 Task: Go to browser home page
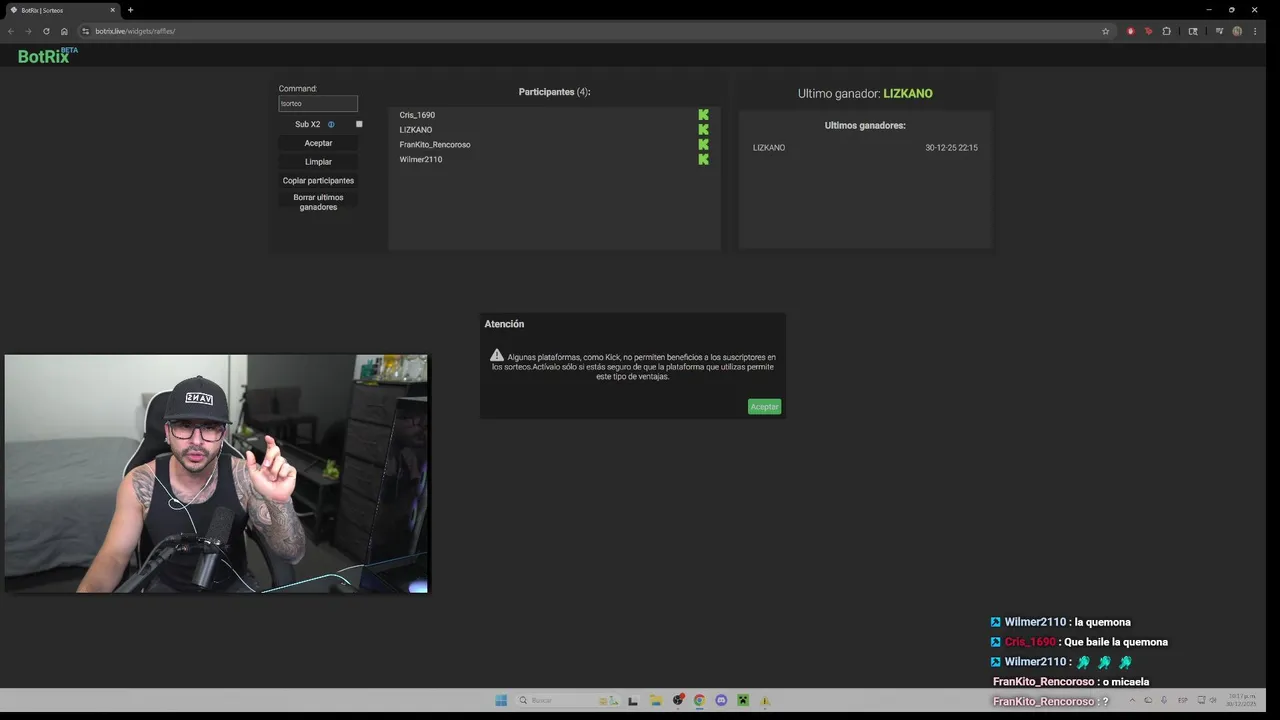click(64, 31)
